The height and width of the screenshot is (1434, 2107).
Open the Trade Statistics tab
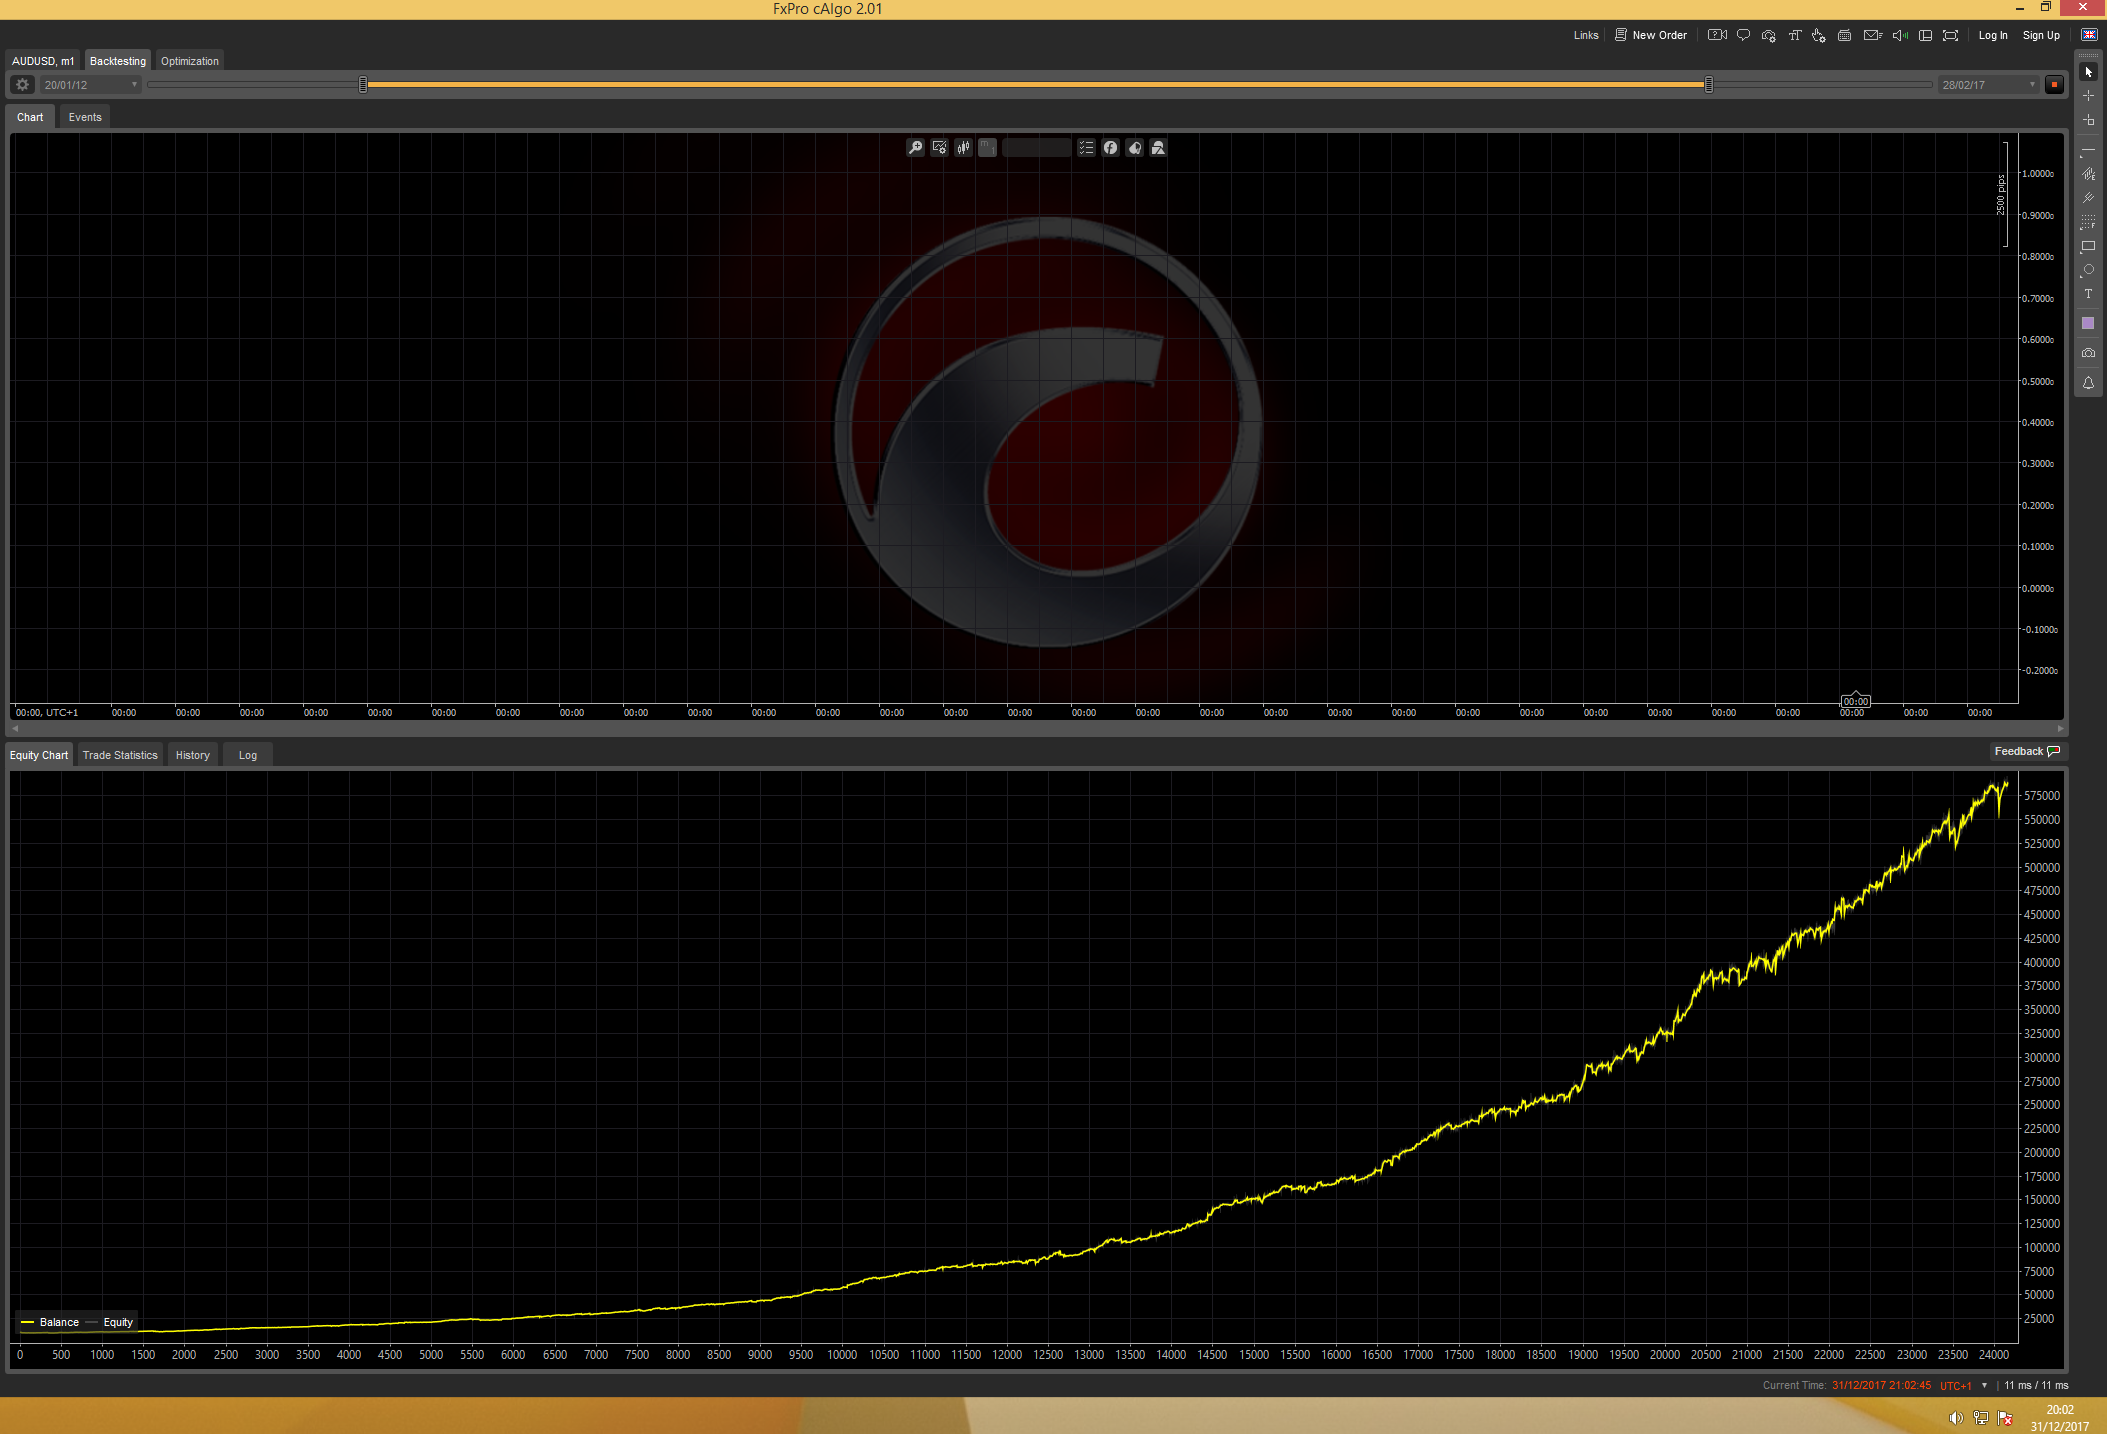(x=120, y=755)
